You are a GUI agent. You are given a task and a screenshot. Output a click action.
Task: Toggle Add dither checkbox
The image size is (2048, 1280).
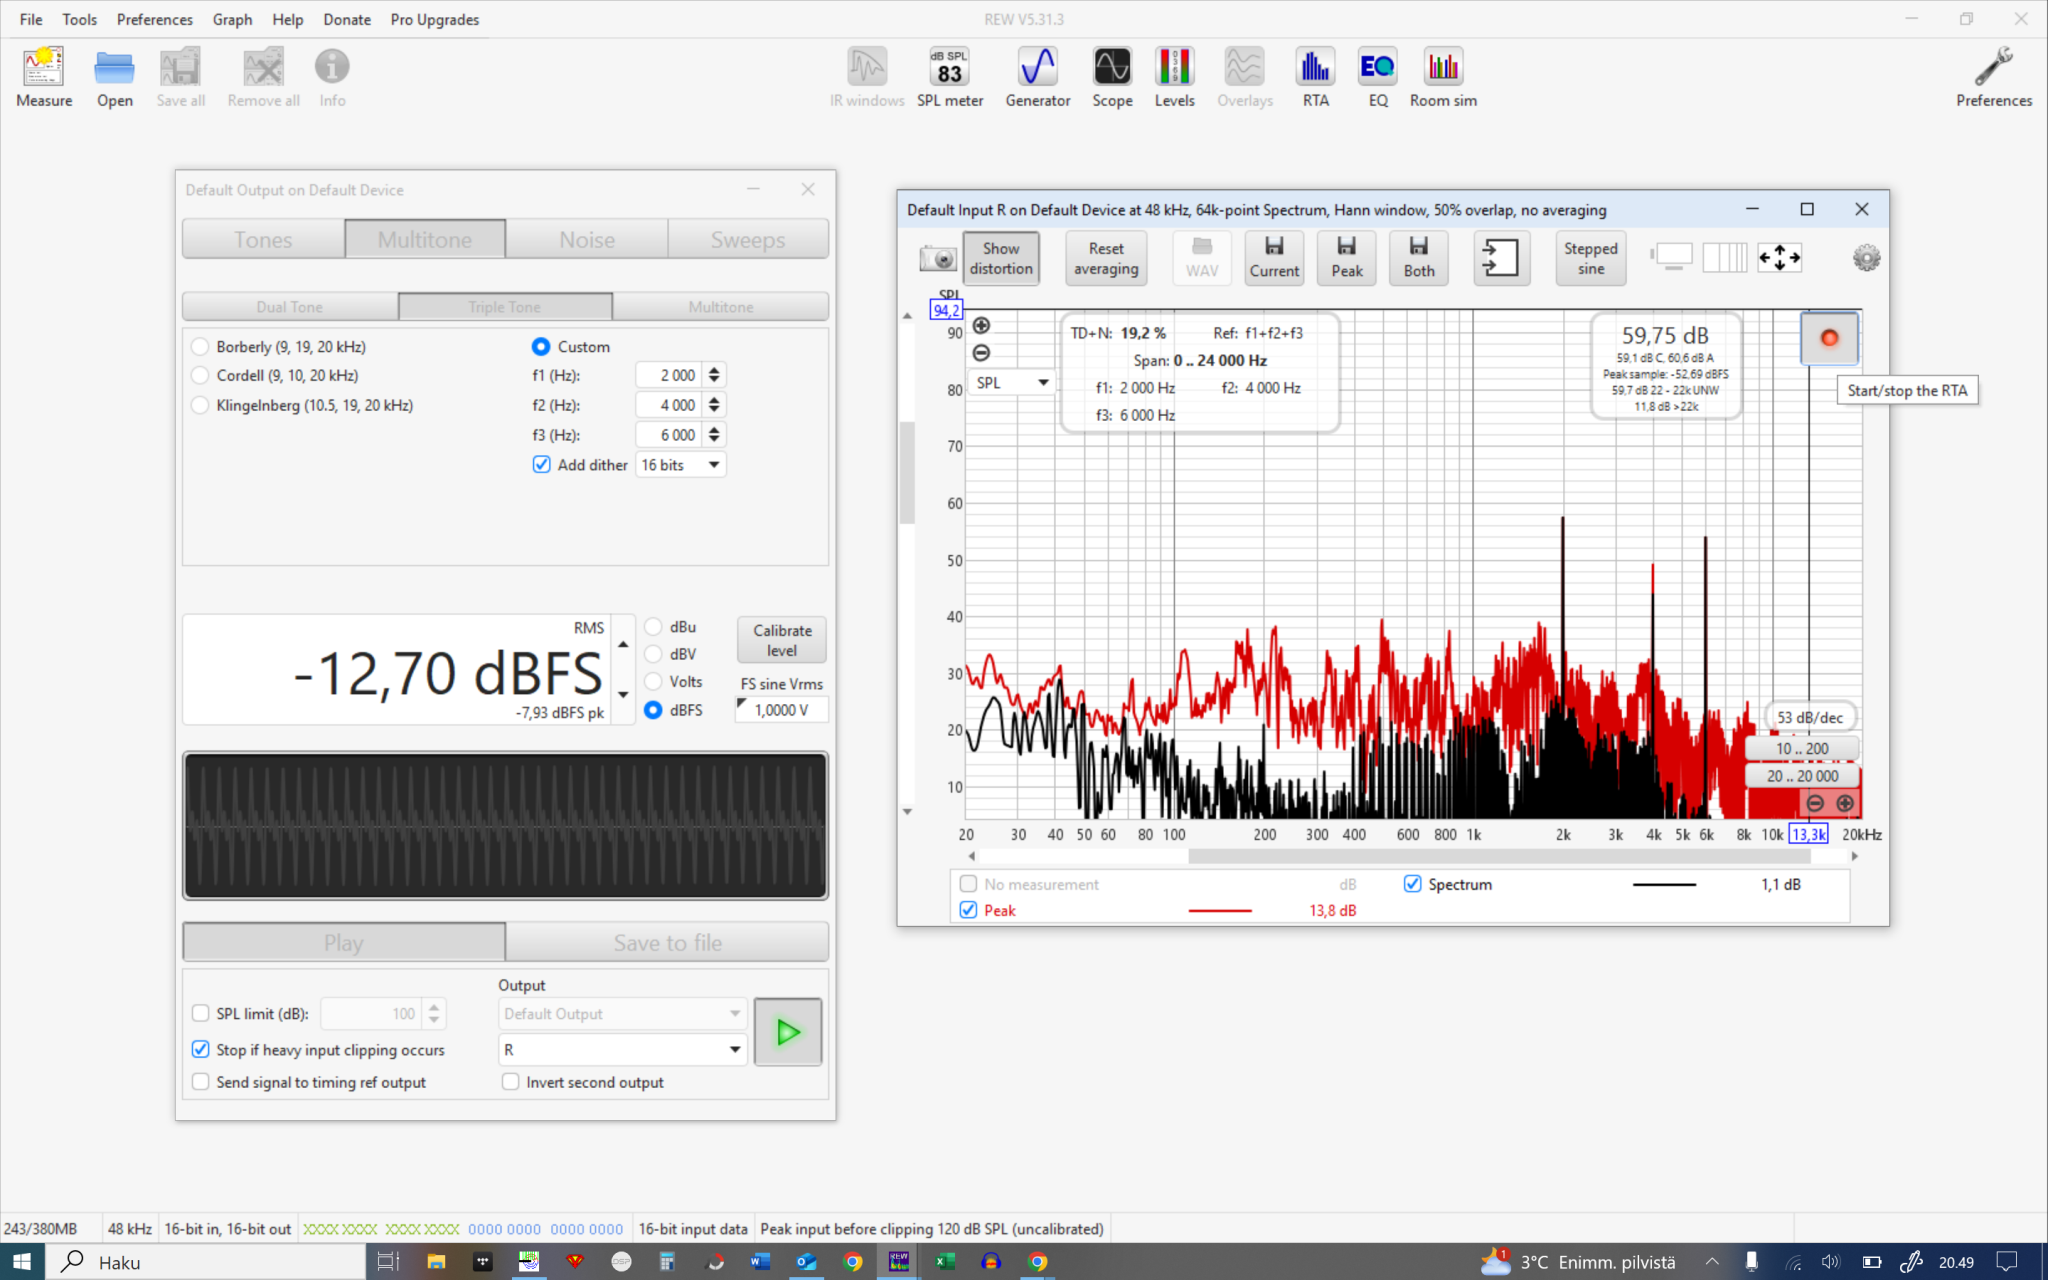541,465
